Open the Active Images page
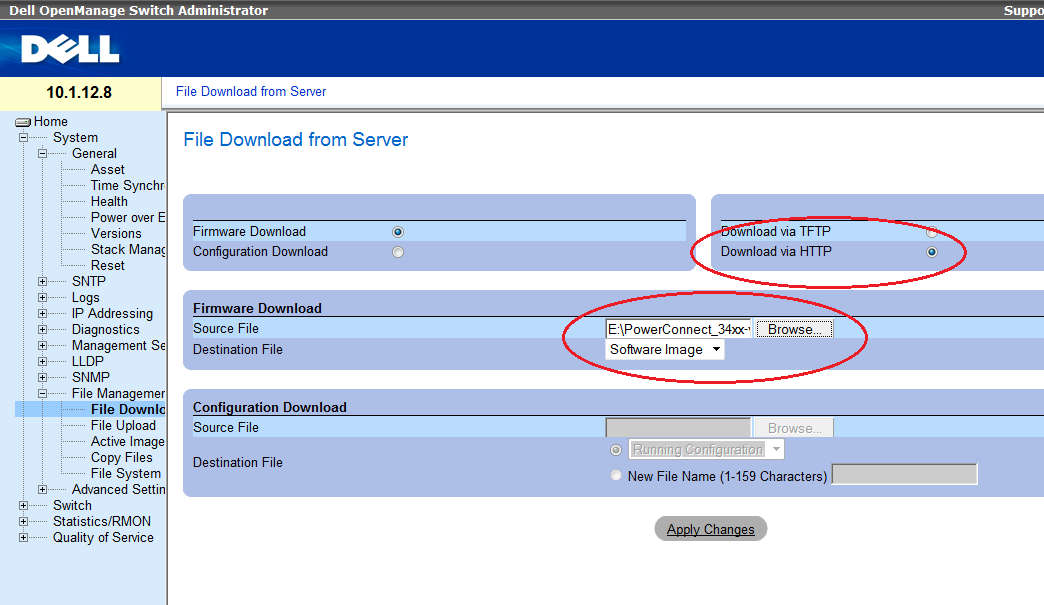1044x605 pixels. coord(127,441)
